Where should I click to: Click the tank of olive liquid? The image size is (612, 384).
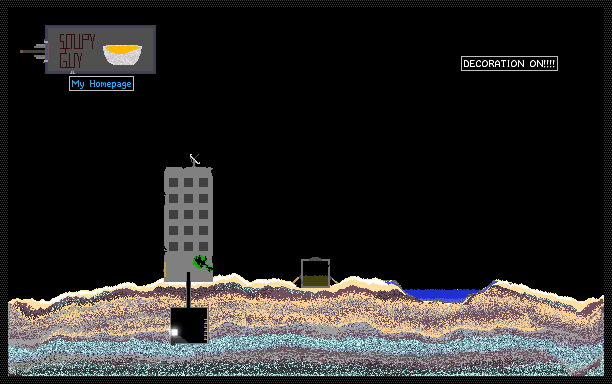(315, 273)
